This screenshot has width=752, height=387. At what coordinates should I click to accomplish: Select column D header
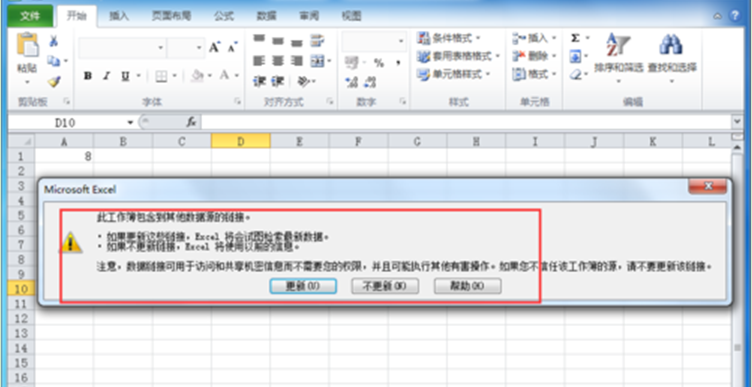coord(241,141)
